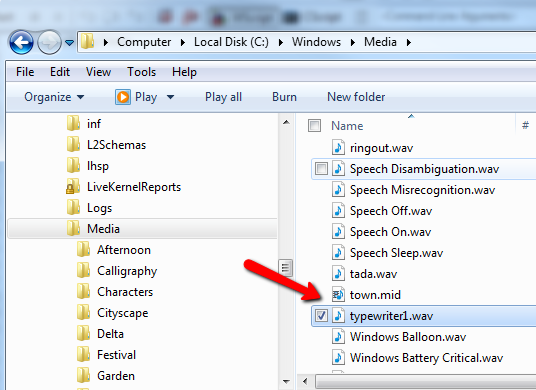
Task: Open the Afternoon subfolder
Action: coord(124,250)
